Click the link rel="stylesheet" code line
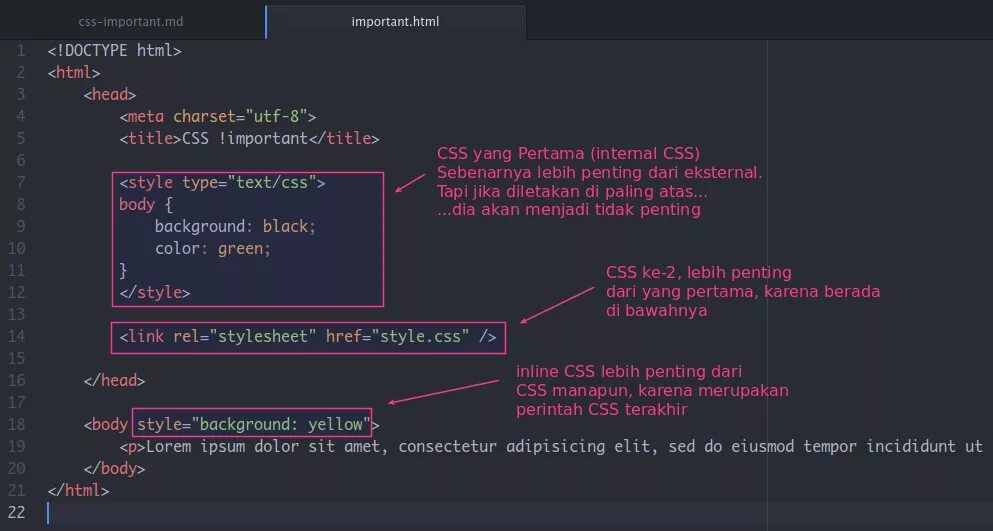Screen dimensions: 993x531 308,336
